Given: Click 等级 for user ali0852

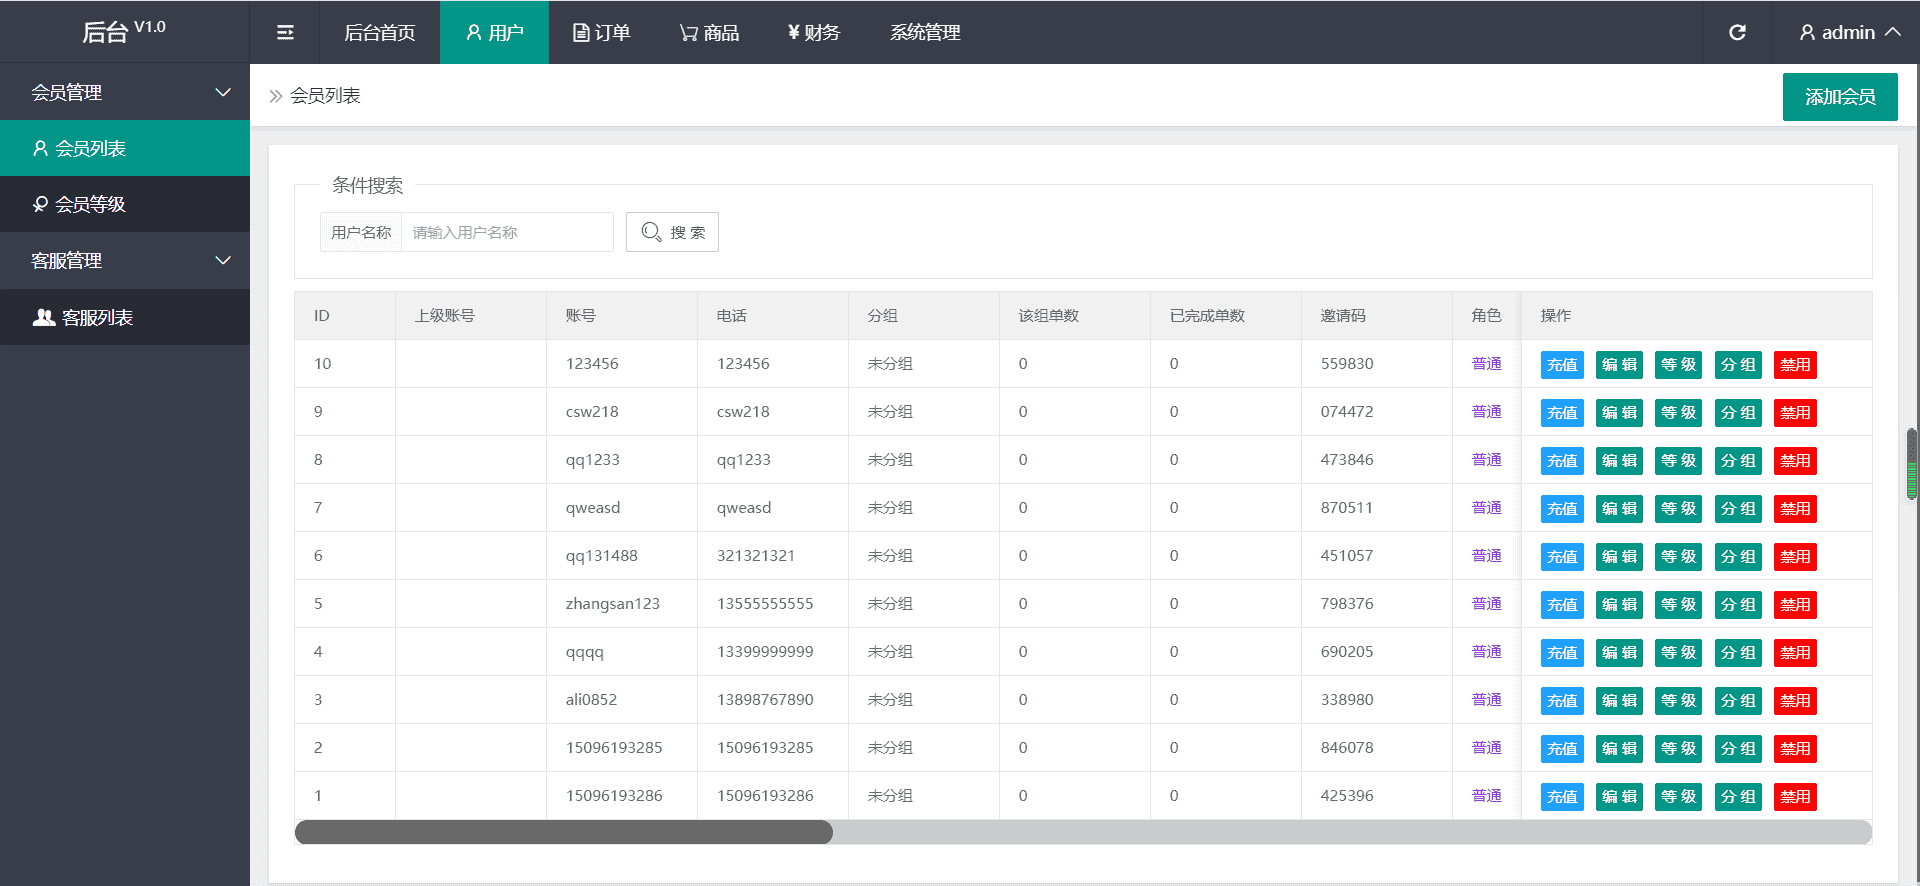Looking at the screenshot, I should pos(1678,701).
